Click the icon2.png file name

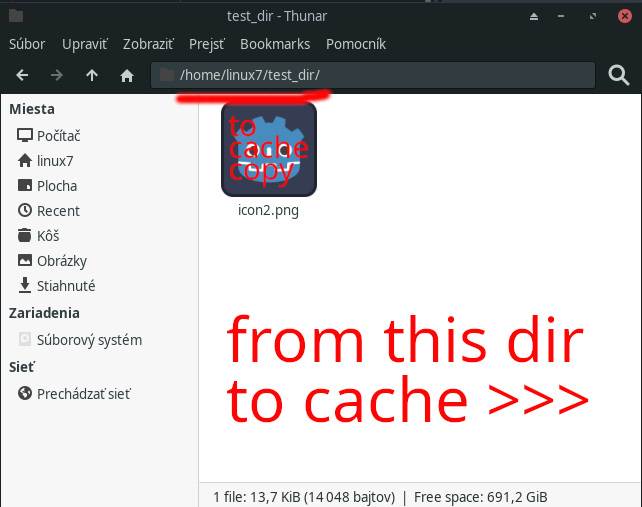pyautogui.click(x=269, y=210)
